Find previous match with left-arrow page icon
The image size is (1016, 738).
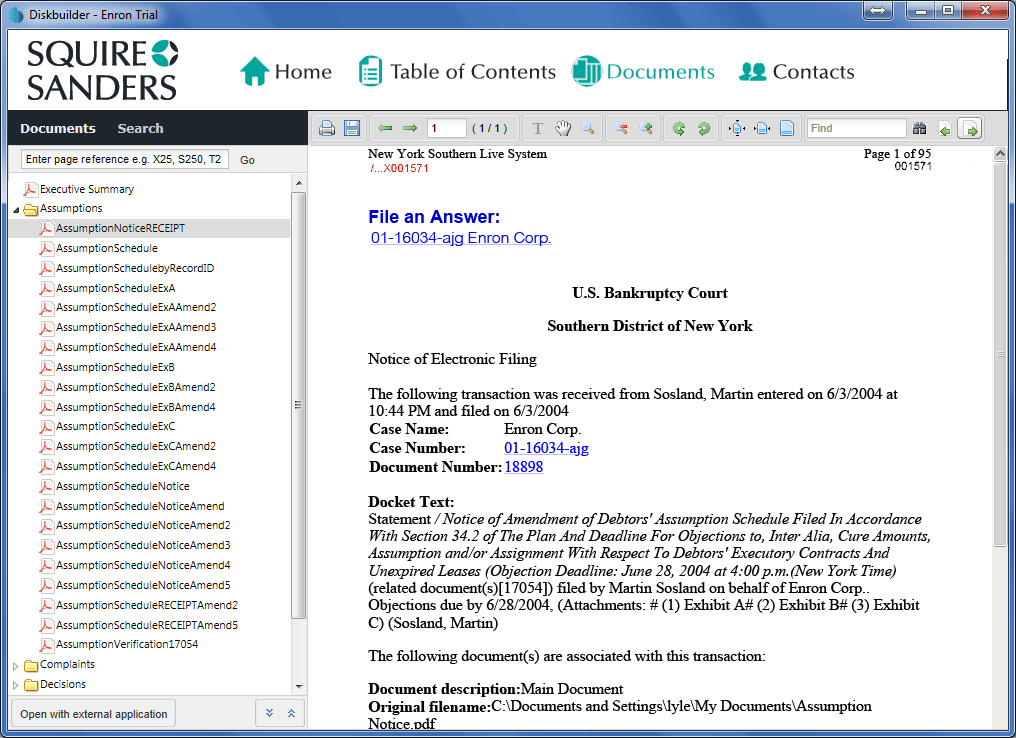point(945,129)
